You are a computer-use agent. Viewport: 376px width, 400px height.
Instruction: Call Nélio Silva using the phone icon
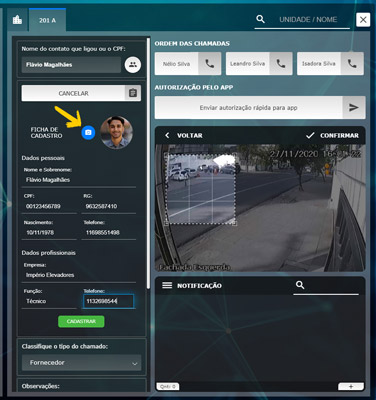(x=210, y=63)
